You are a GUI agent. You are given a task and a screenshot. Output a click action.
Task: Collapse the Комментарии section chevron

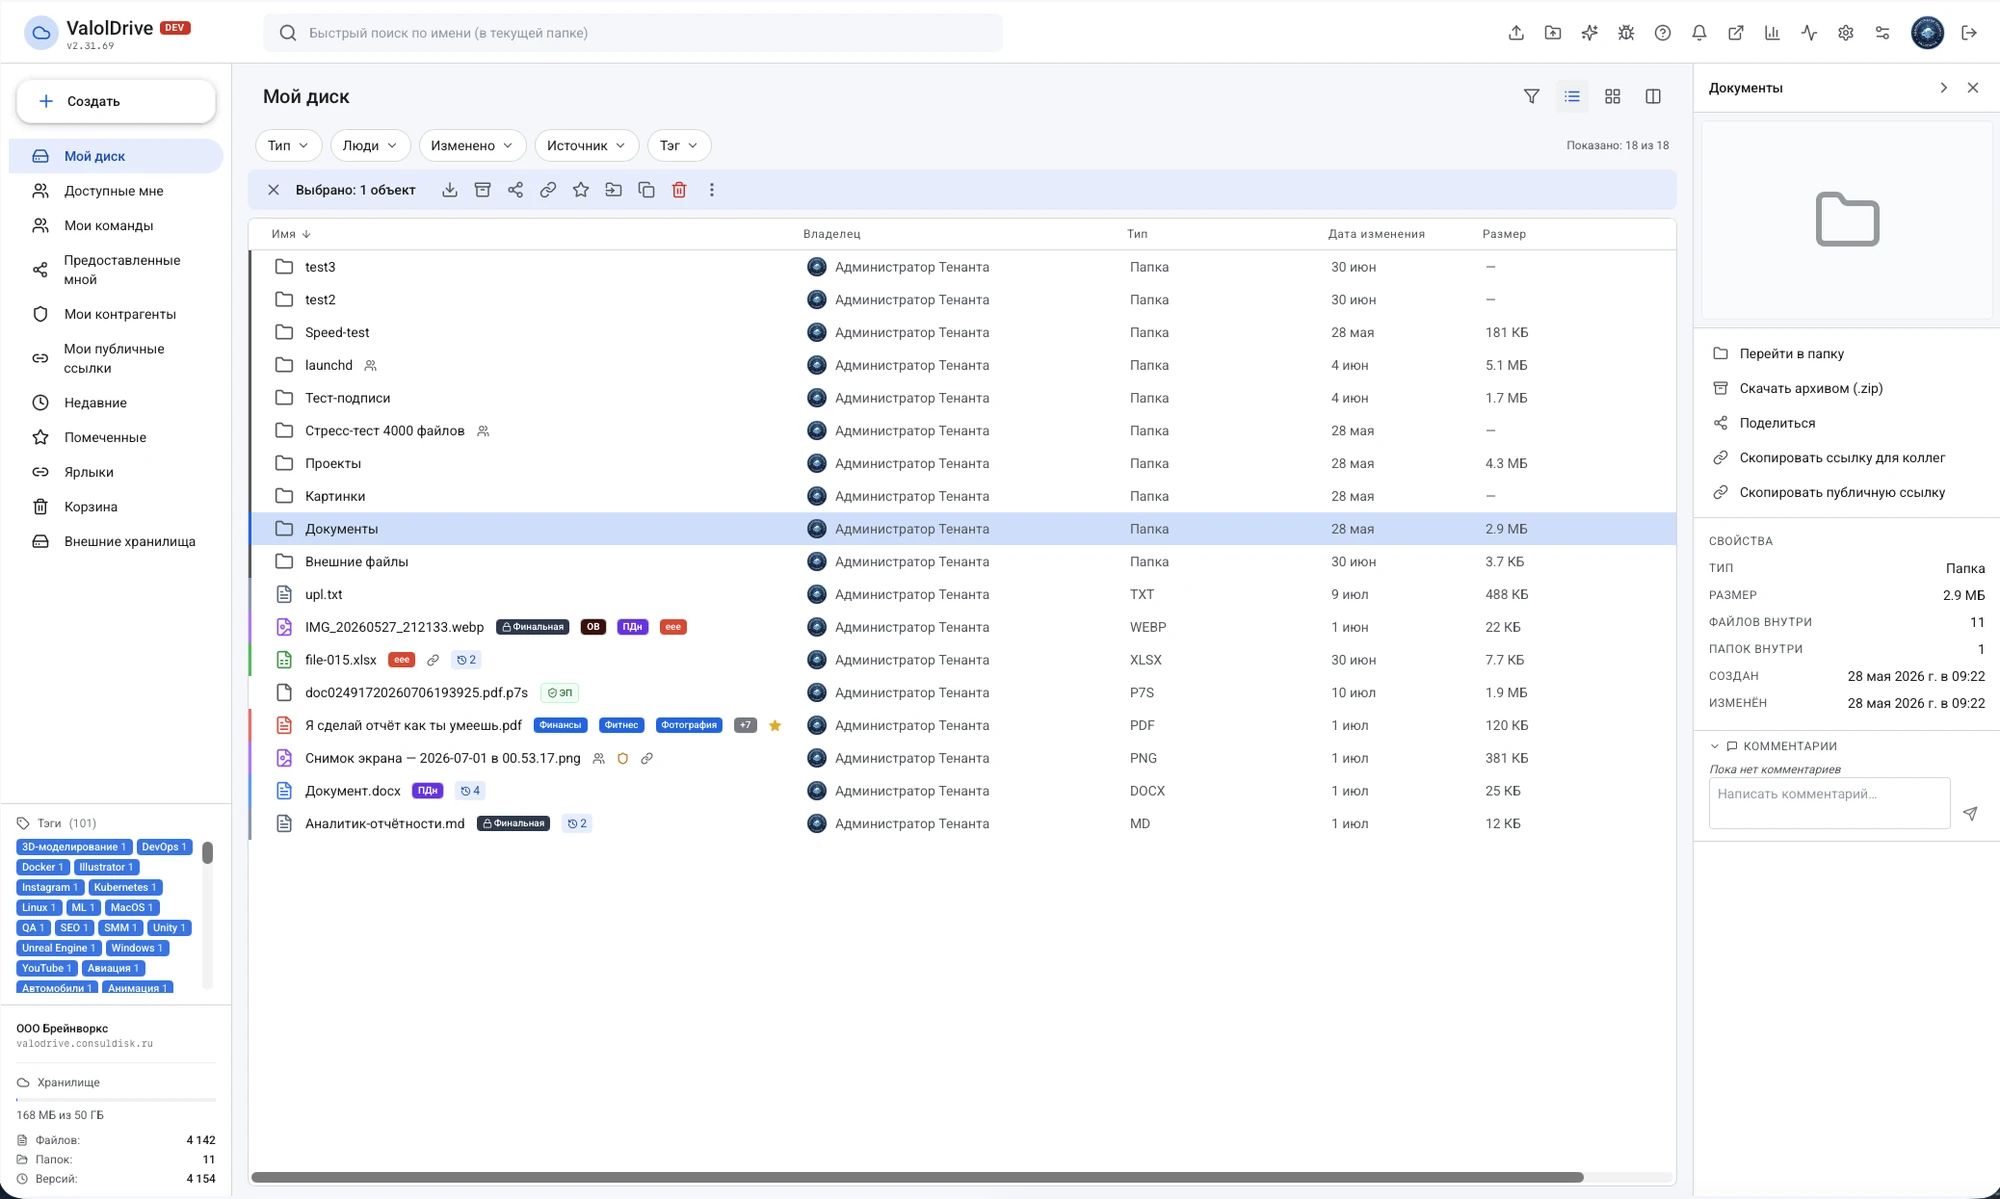[1714, 746]
